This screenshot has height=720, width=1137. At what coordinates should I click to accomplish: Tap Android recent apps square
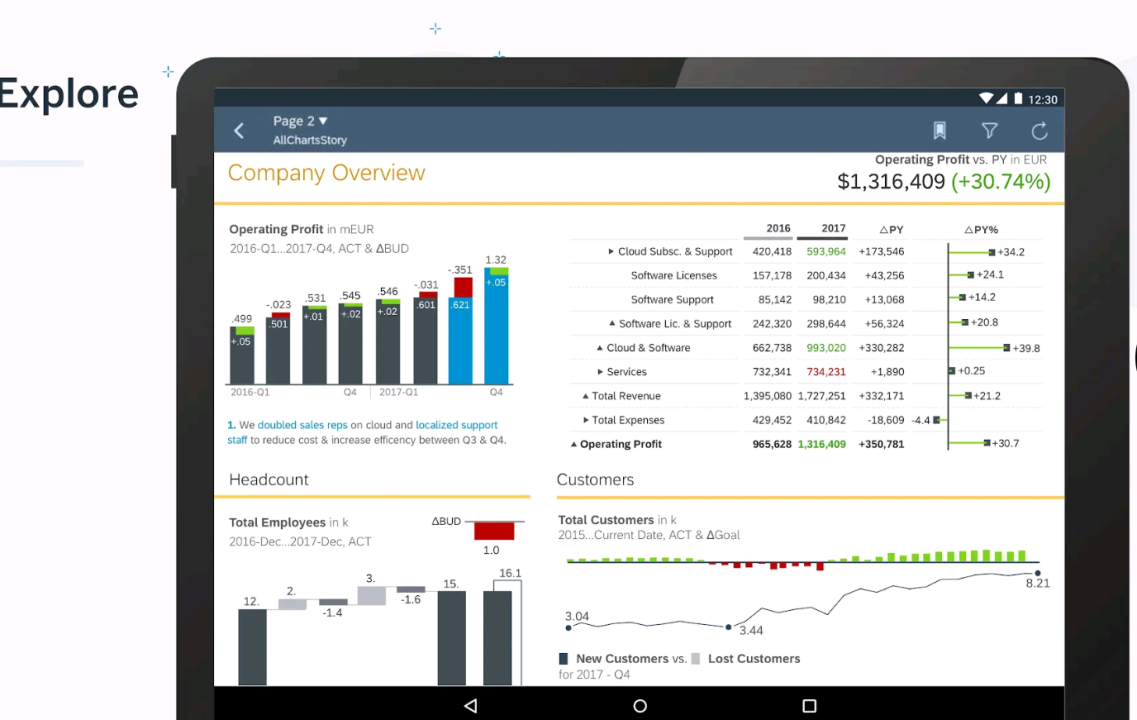coord(809,705)
